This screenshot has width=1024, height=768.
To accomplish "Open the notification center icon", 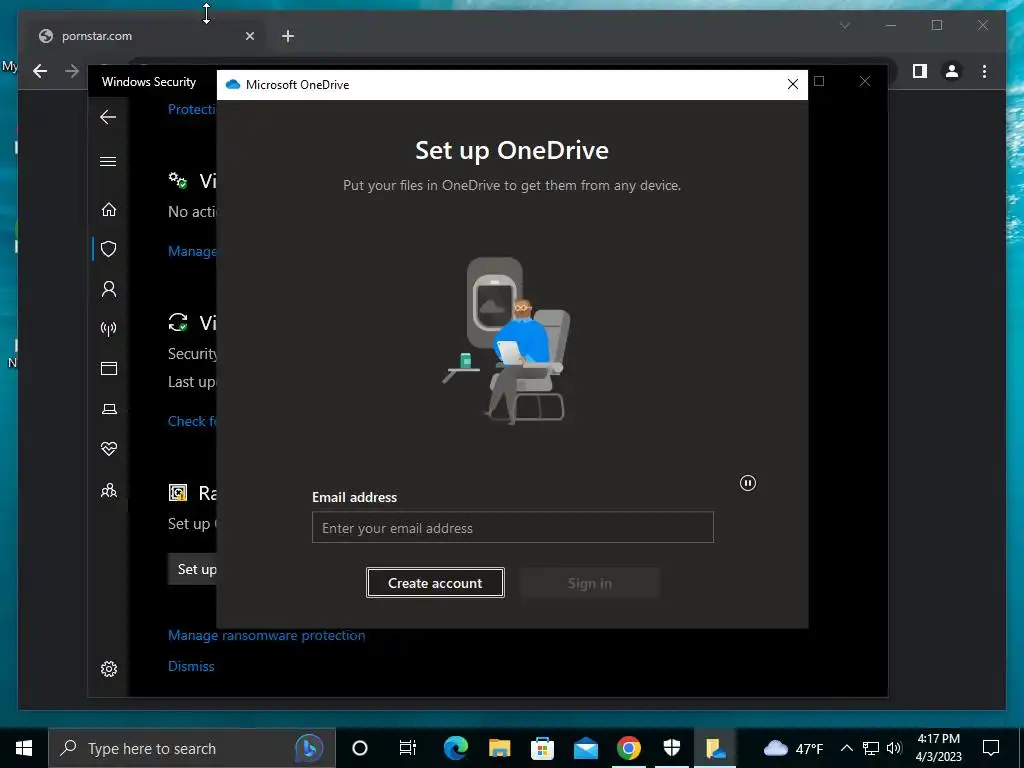I will tap(991, 748).
